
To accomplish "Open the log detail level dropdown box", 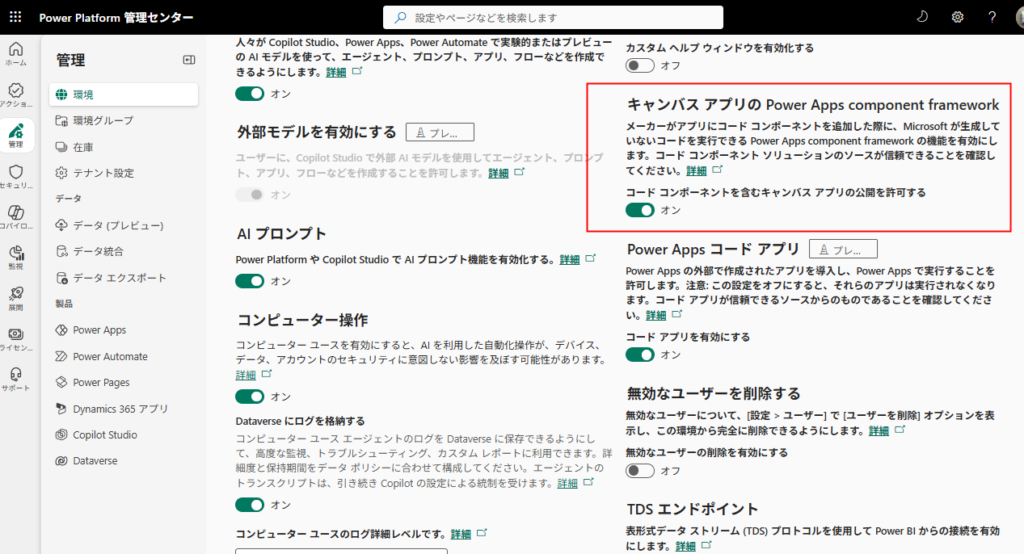I will click(x=341, y=550).
